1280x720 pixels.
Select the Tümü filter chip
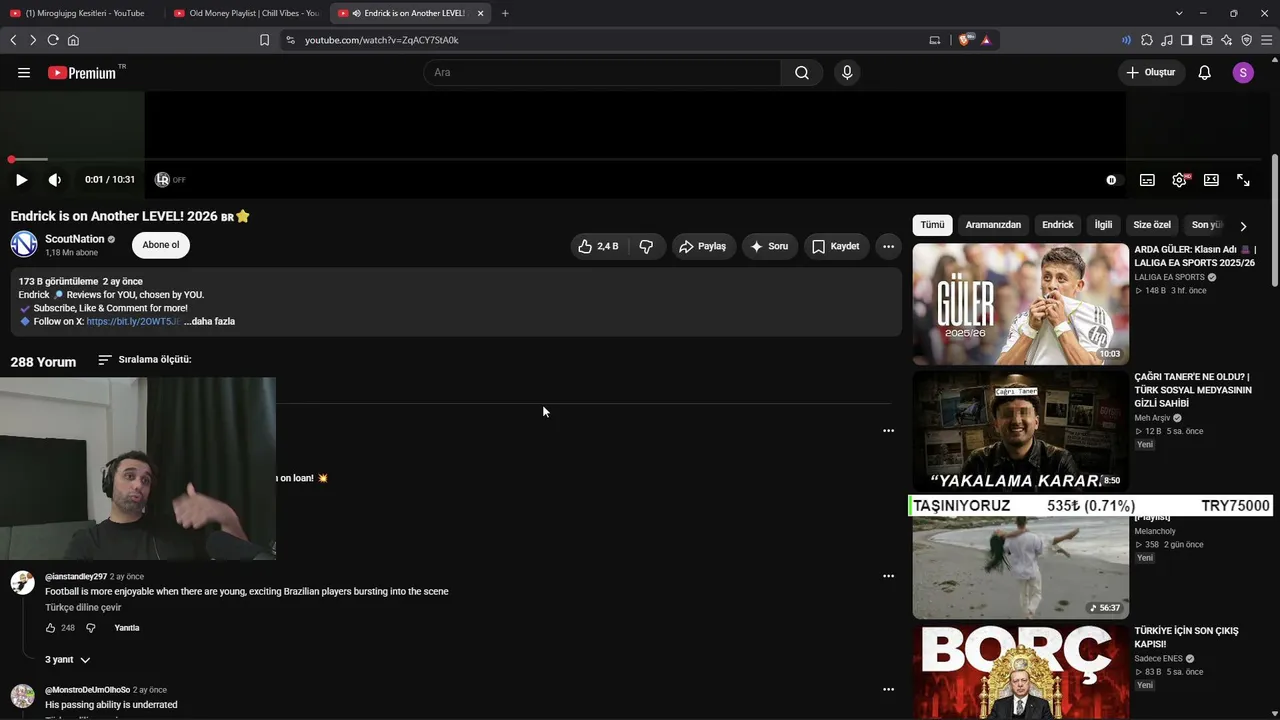pos(932,225)
